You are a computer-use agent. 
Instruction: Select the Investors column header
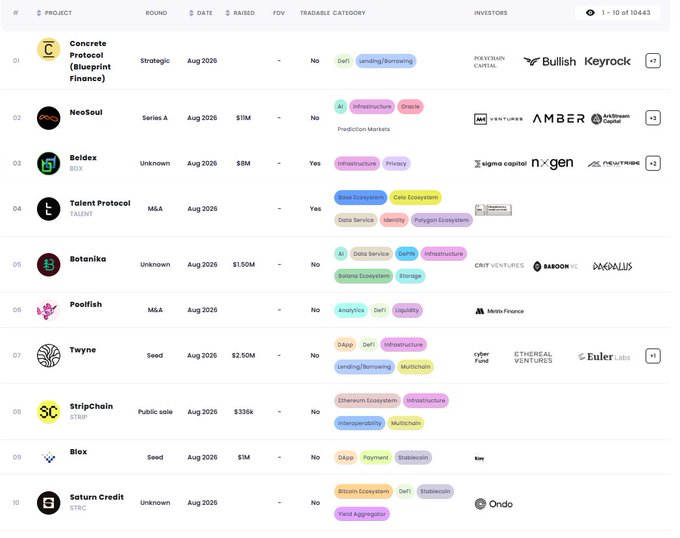coord(490,13)
